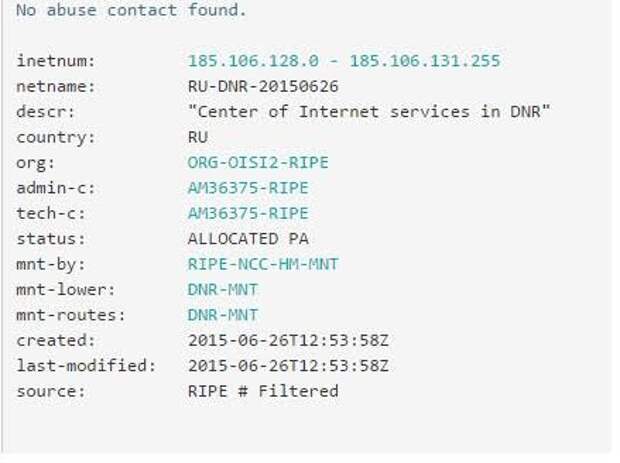Click the created timestamp value
Viewport: 620px width, 463px height.
tap(288, 340)
